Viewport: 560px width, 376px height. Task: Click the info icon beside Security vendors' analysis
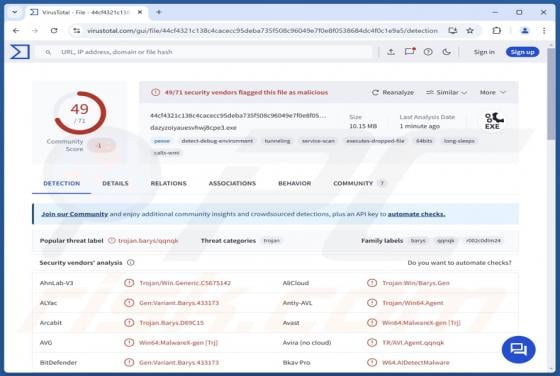click(x=131, y=262)
